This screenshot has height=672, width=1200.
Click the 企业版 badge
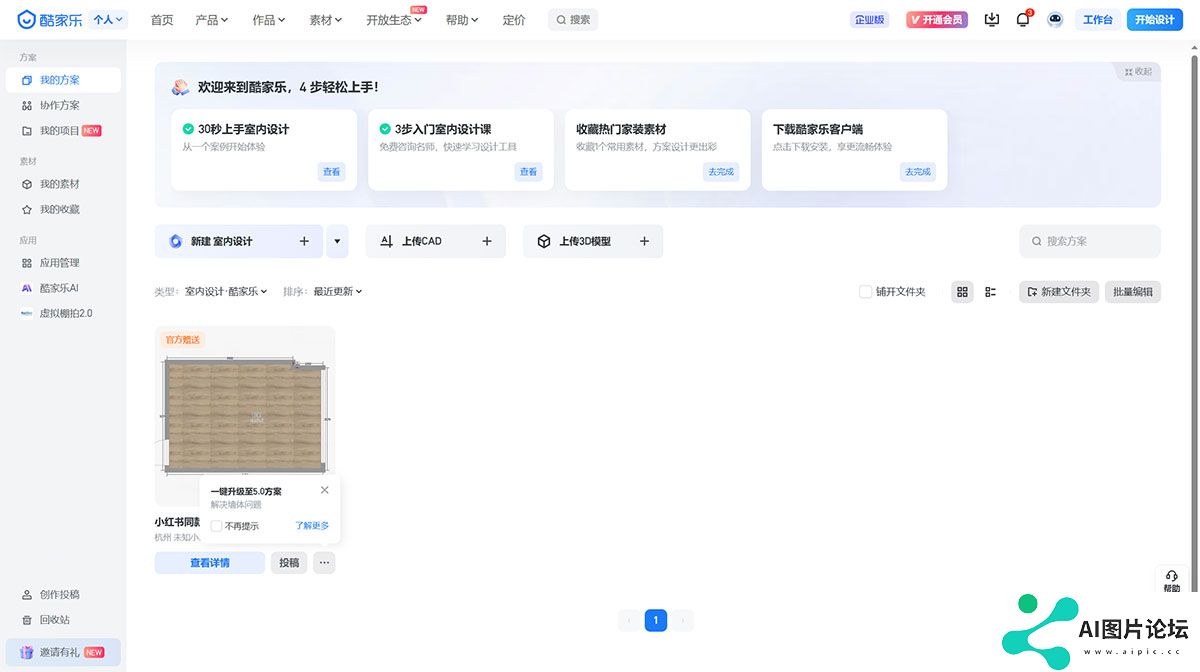[x=869, y=19]
